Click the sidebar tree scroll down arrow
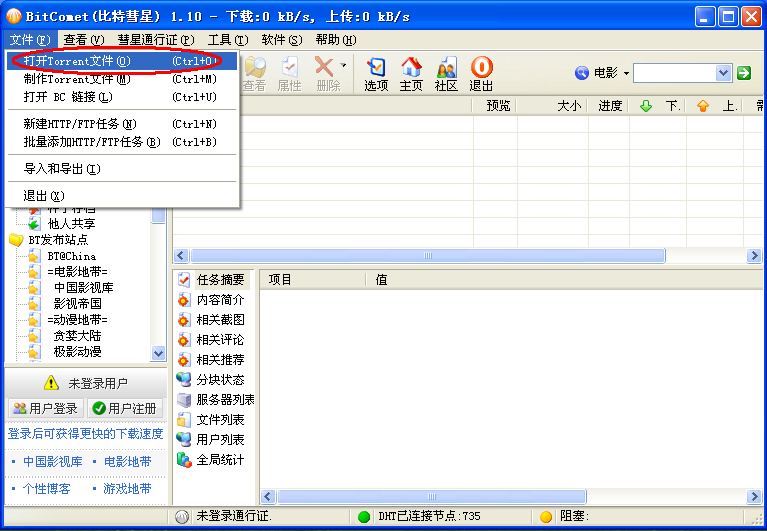Screen dimensions: 767x531 [158, 353]
